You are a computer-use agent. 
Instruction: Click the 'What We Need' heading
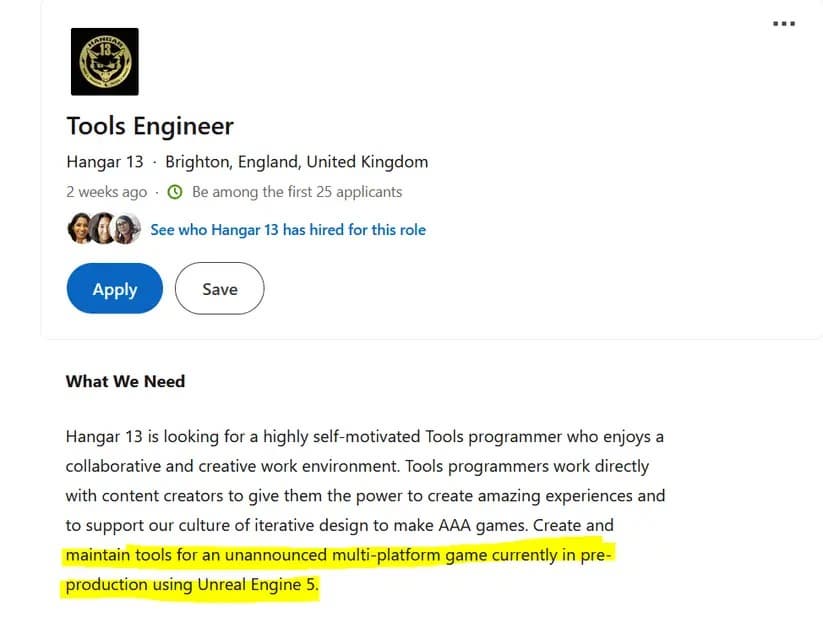pos(125,381)
